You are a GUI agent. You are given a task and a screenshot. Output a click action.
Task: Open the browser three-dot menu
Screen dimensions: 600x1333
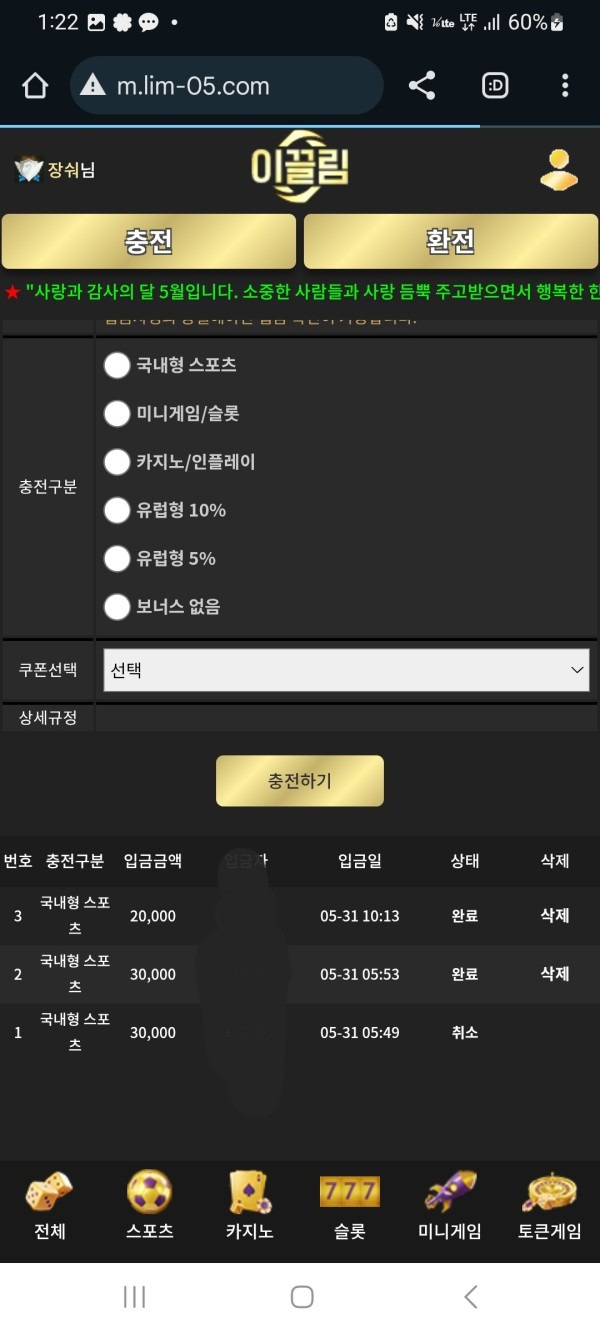[x=564, y=86]
